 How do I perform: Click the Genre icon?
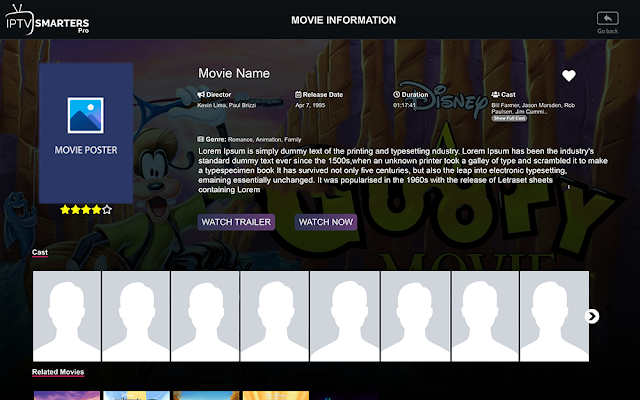[200, 139]
